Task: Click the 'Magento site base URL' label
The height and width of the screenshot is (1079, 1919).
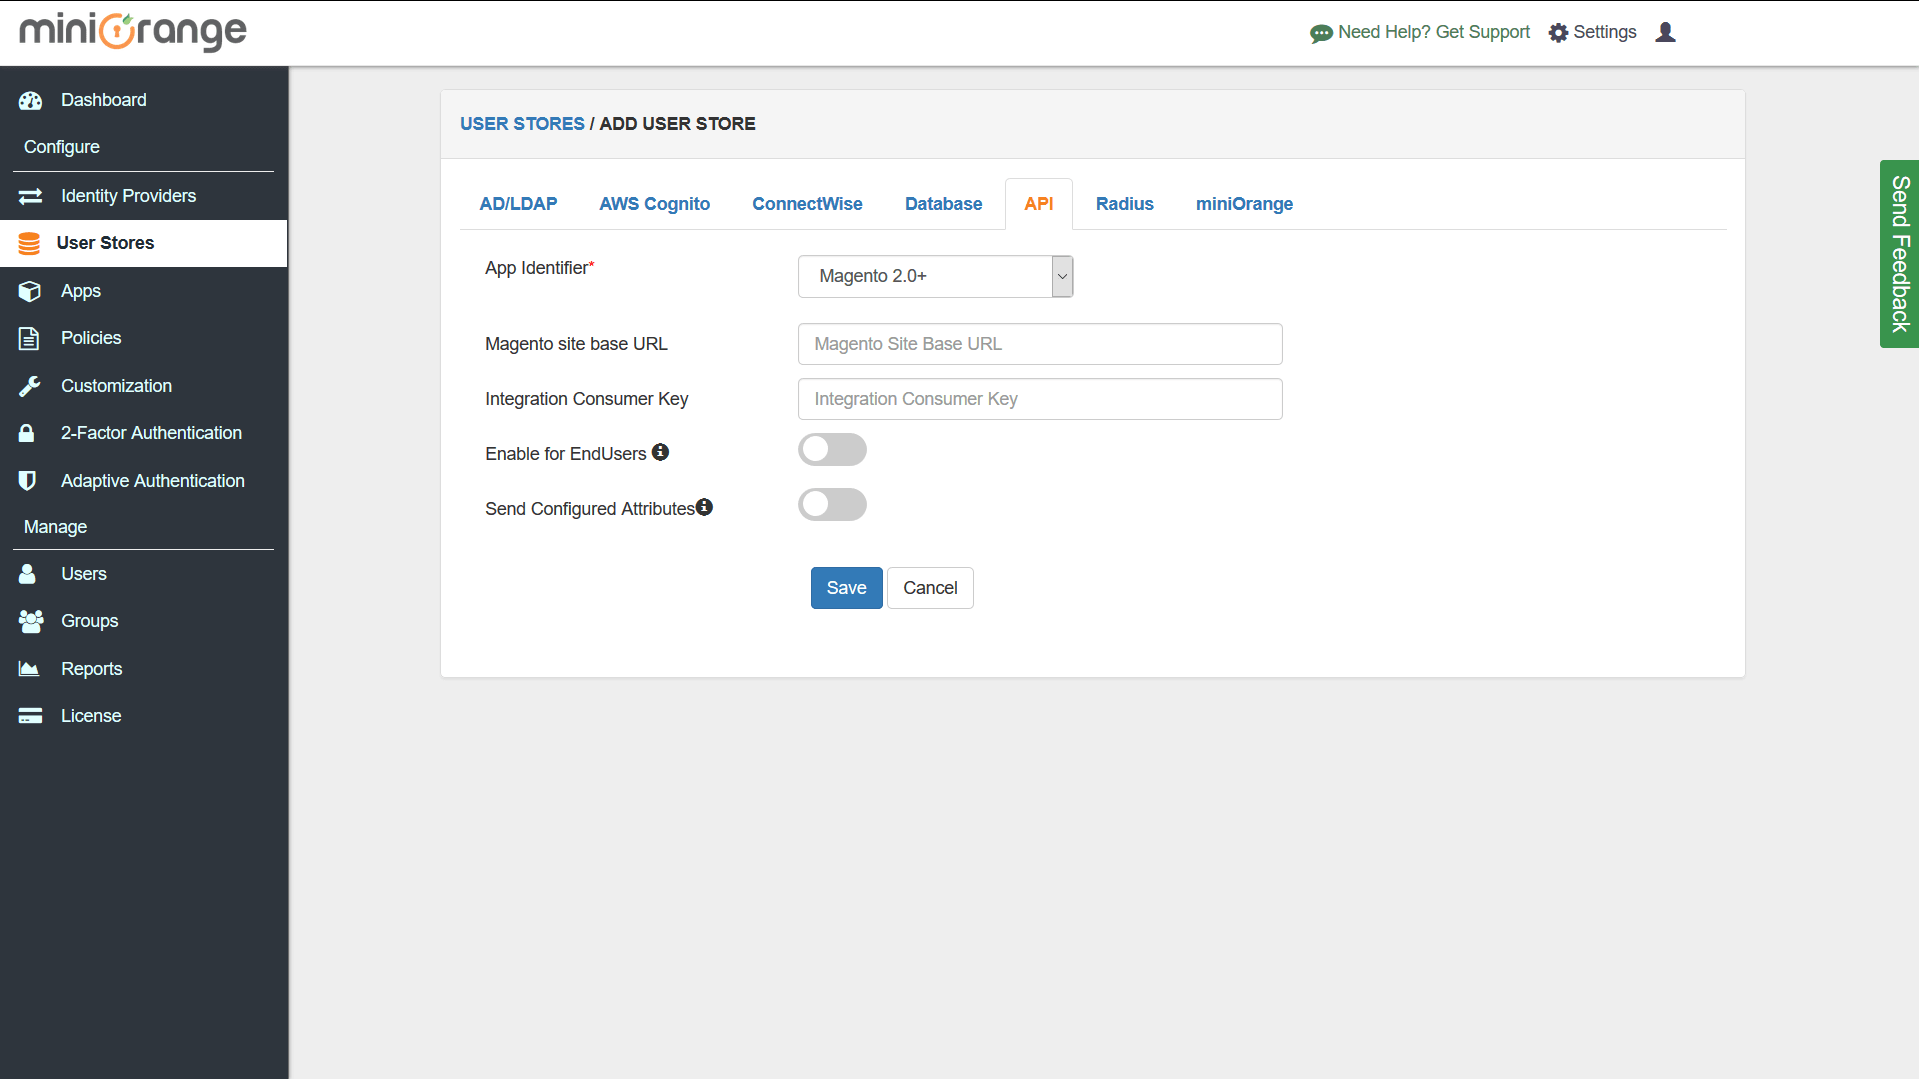Action: [576, 344]
